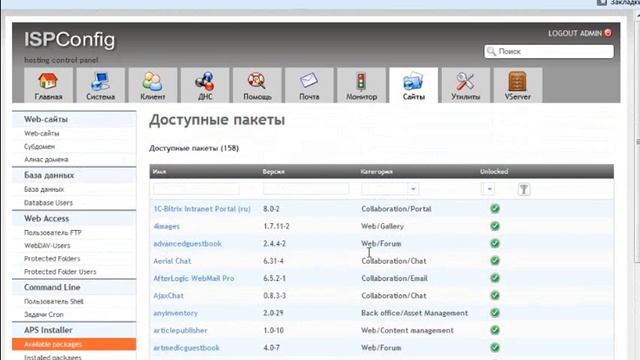Open the ДНС tab
Image resolution: width=640 pixels, height=360 pixels.
pyautogui.click(x=205, y=85)
